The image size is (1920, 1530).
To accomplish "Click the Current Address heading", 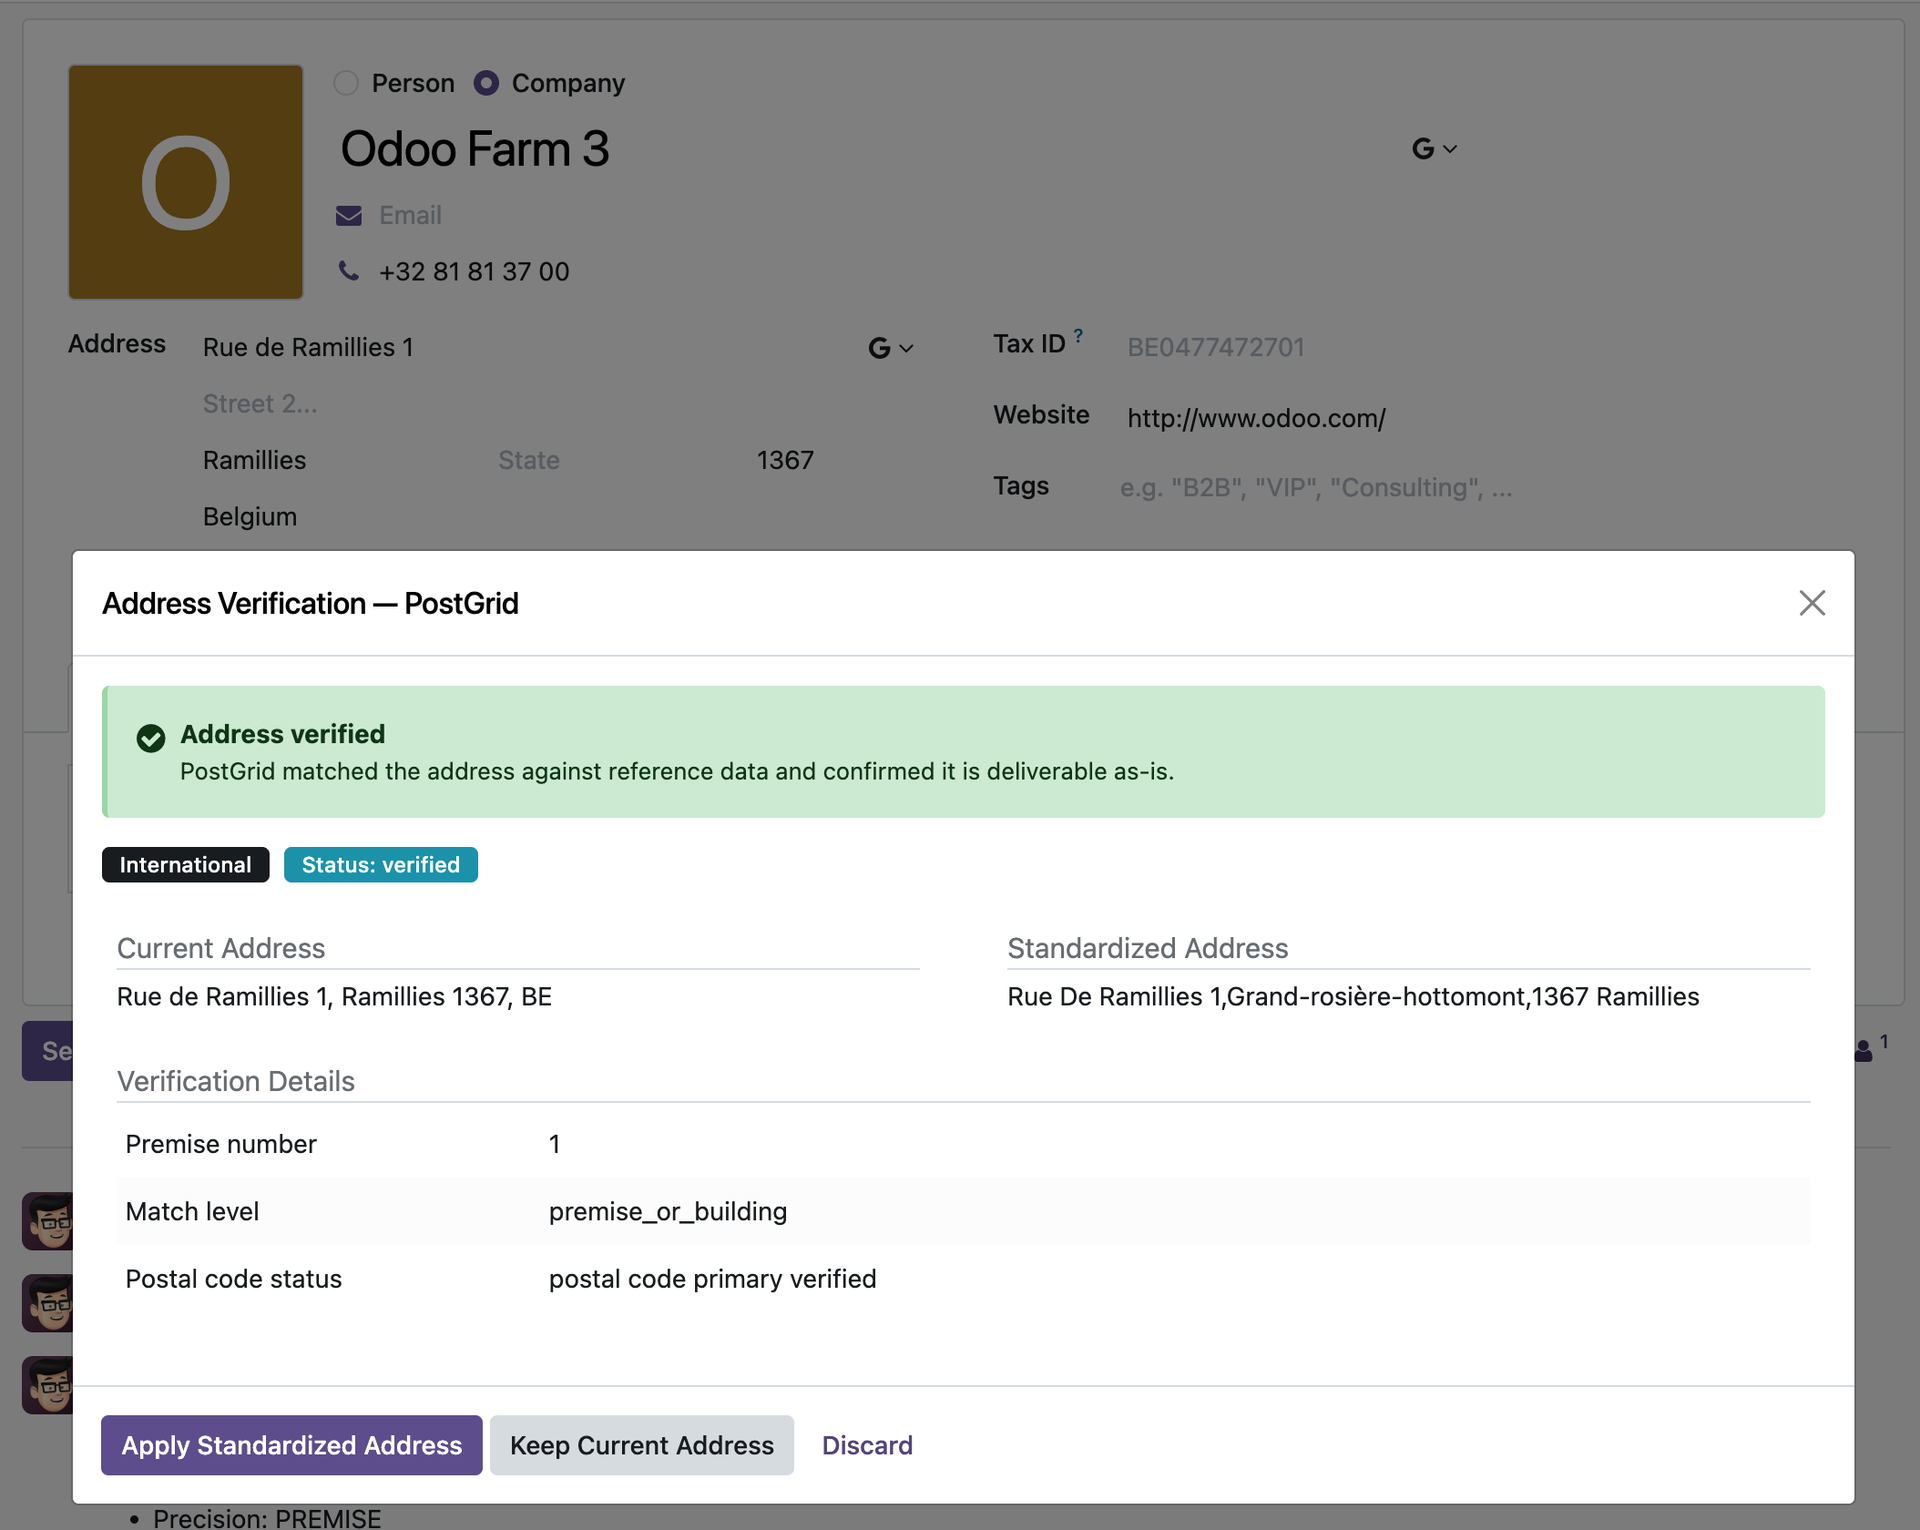I will point(221,948).
